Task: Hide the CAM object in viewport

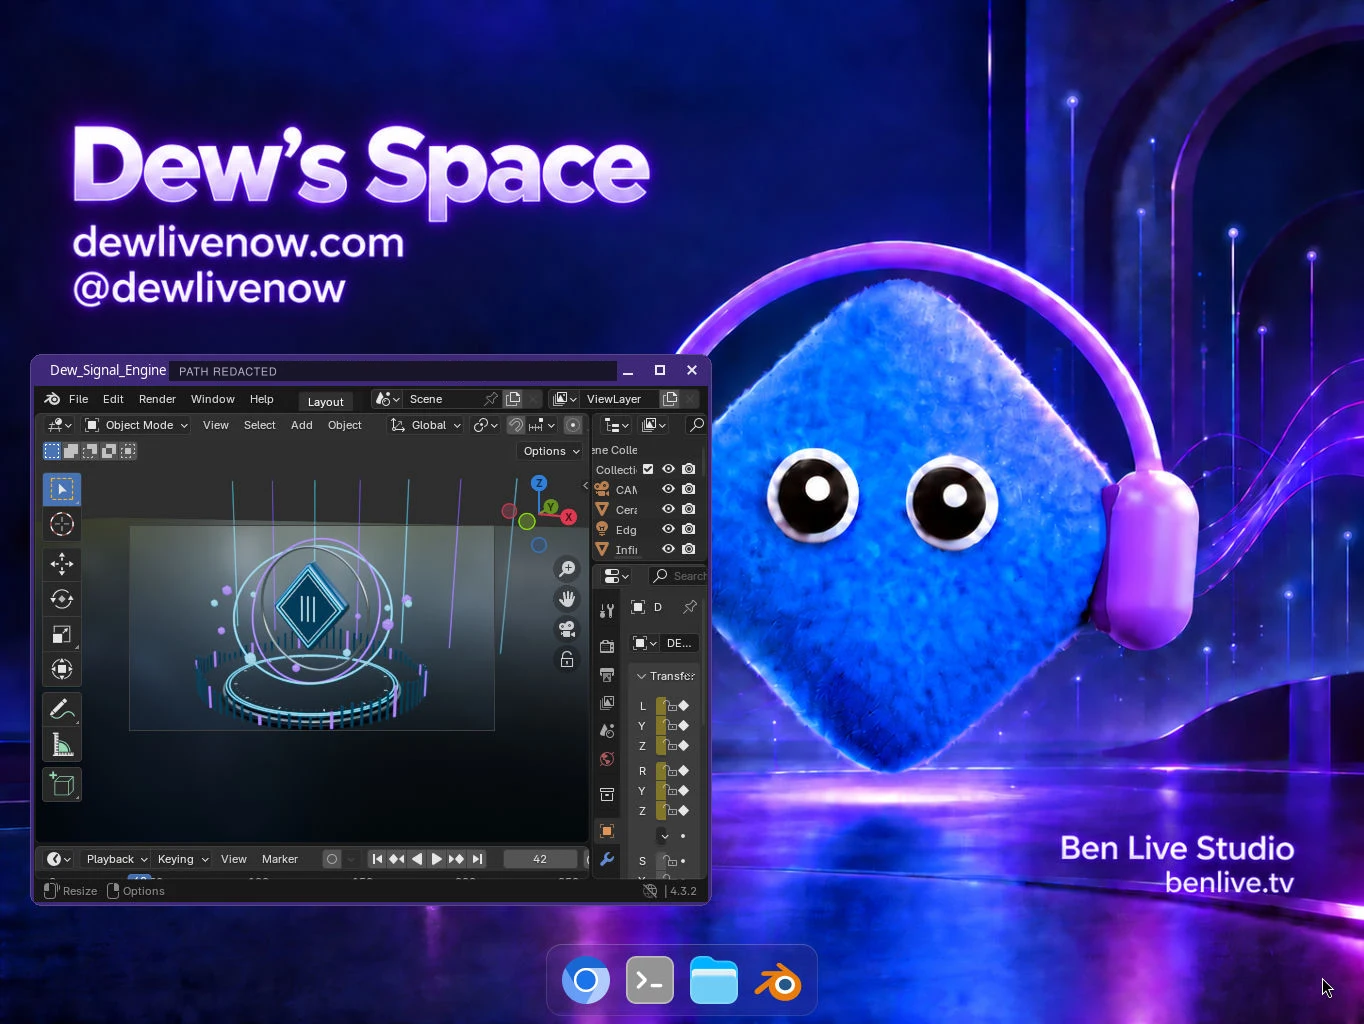Action: tap(668, 489)
